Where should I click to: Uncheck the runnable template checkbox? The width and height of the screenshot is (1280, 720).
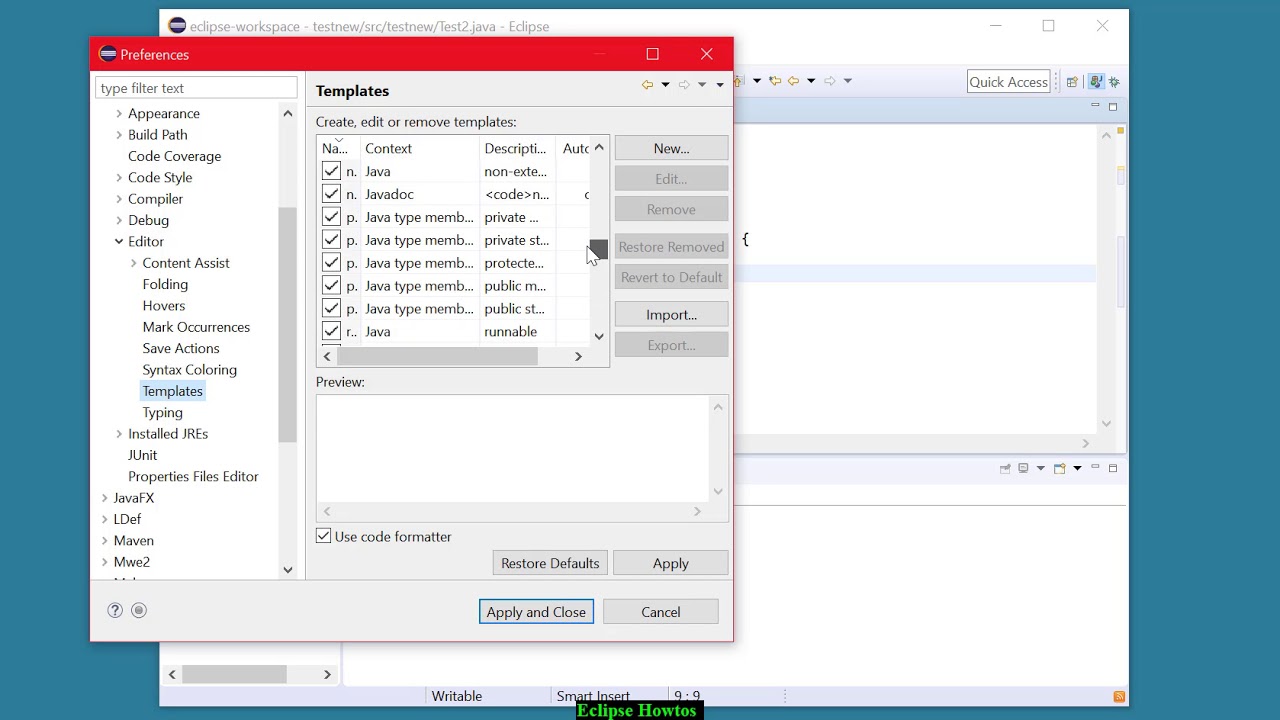[x=331, y=331]
